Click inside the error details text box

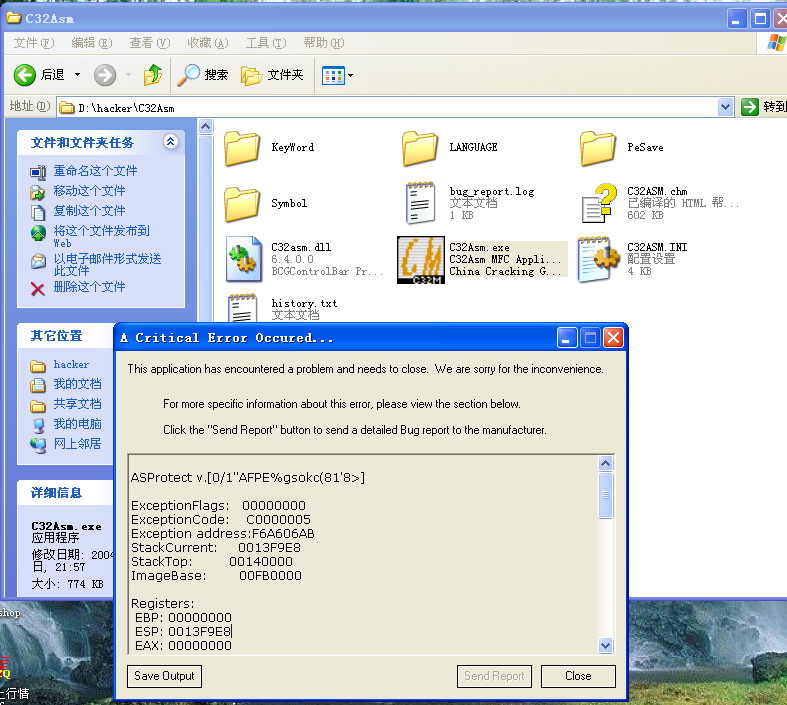click(363, 555)
